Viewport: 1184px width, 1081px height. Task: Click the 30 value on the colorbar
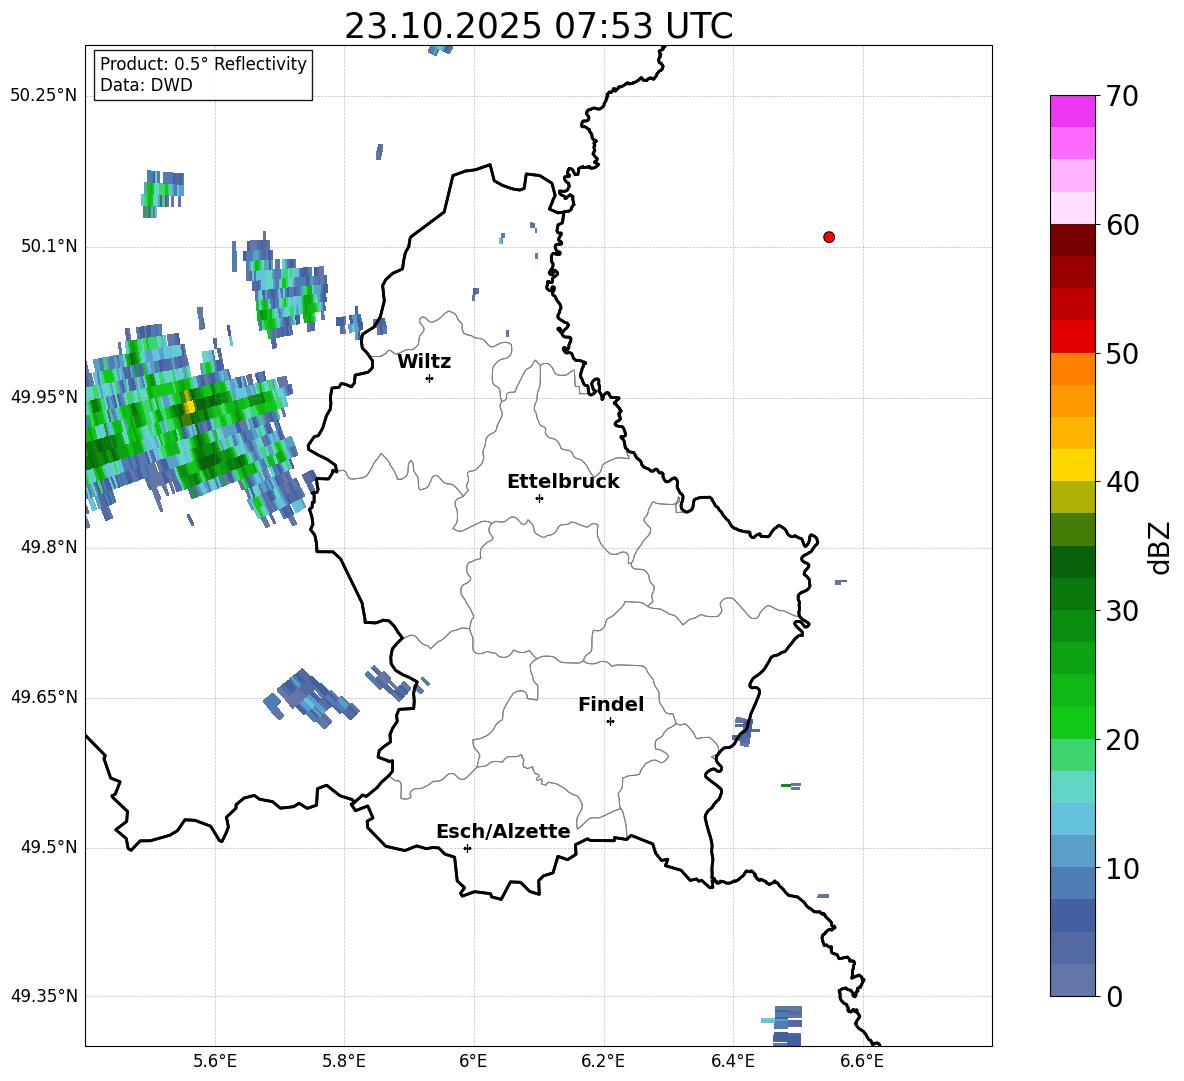(x=1122, y=611)
